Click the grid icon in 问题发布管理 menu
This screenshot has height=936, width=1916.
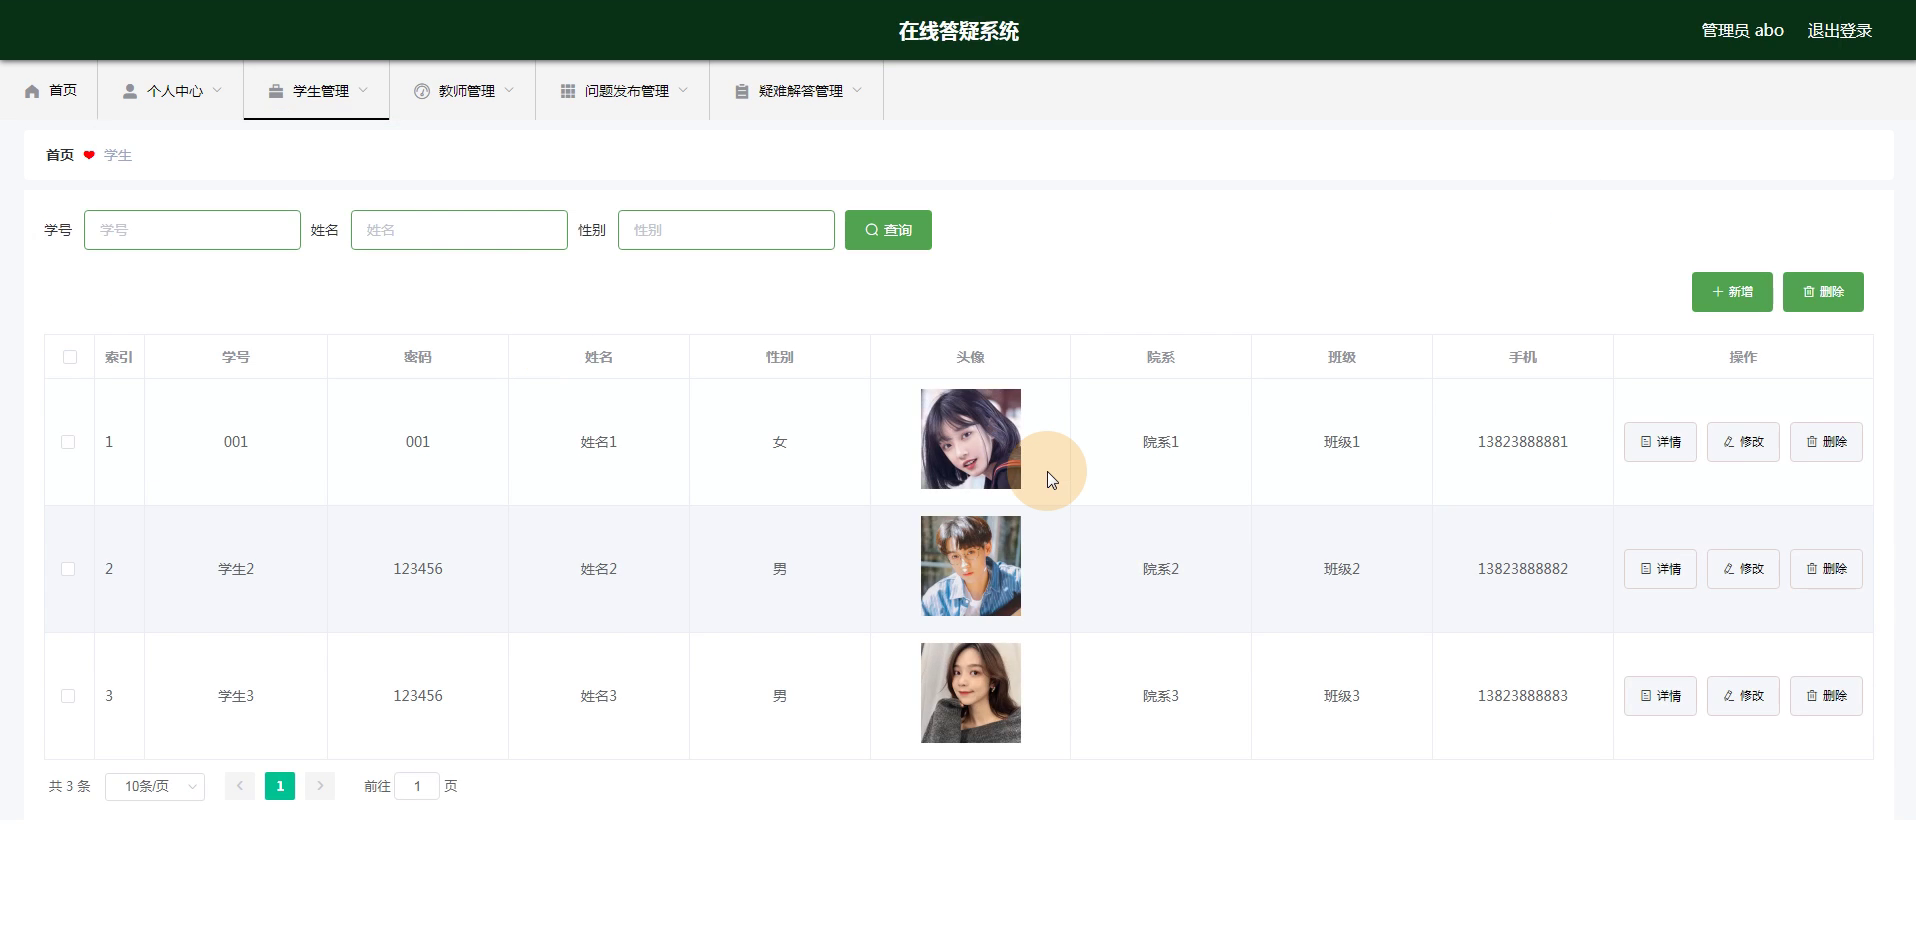coord(568,91)
